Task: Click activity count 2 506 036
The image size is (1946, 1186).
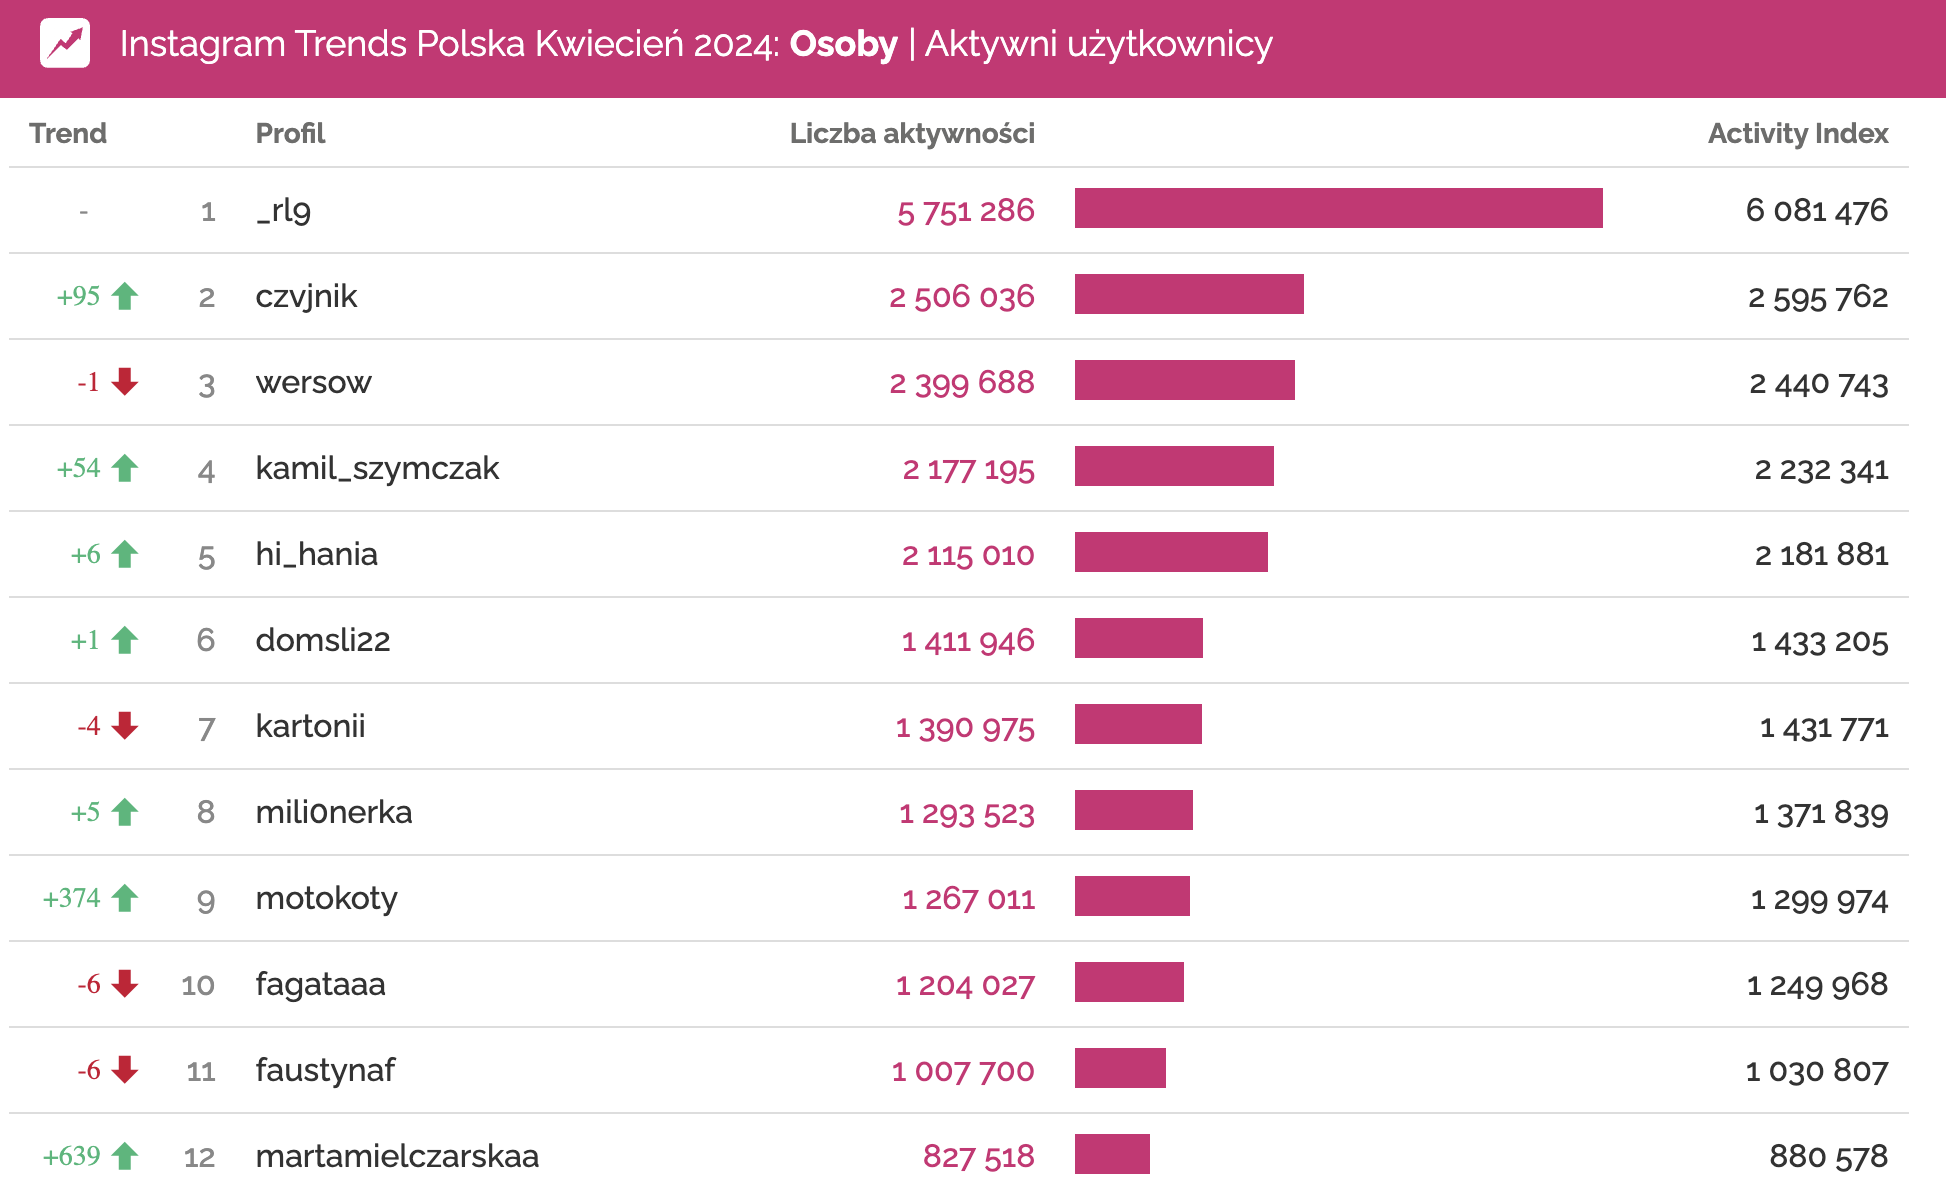Action: 961,296
